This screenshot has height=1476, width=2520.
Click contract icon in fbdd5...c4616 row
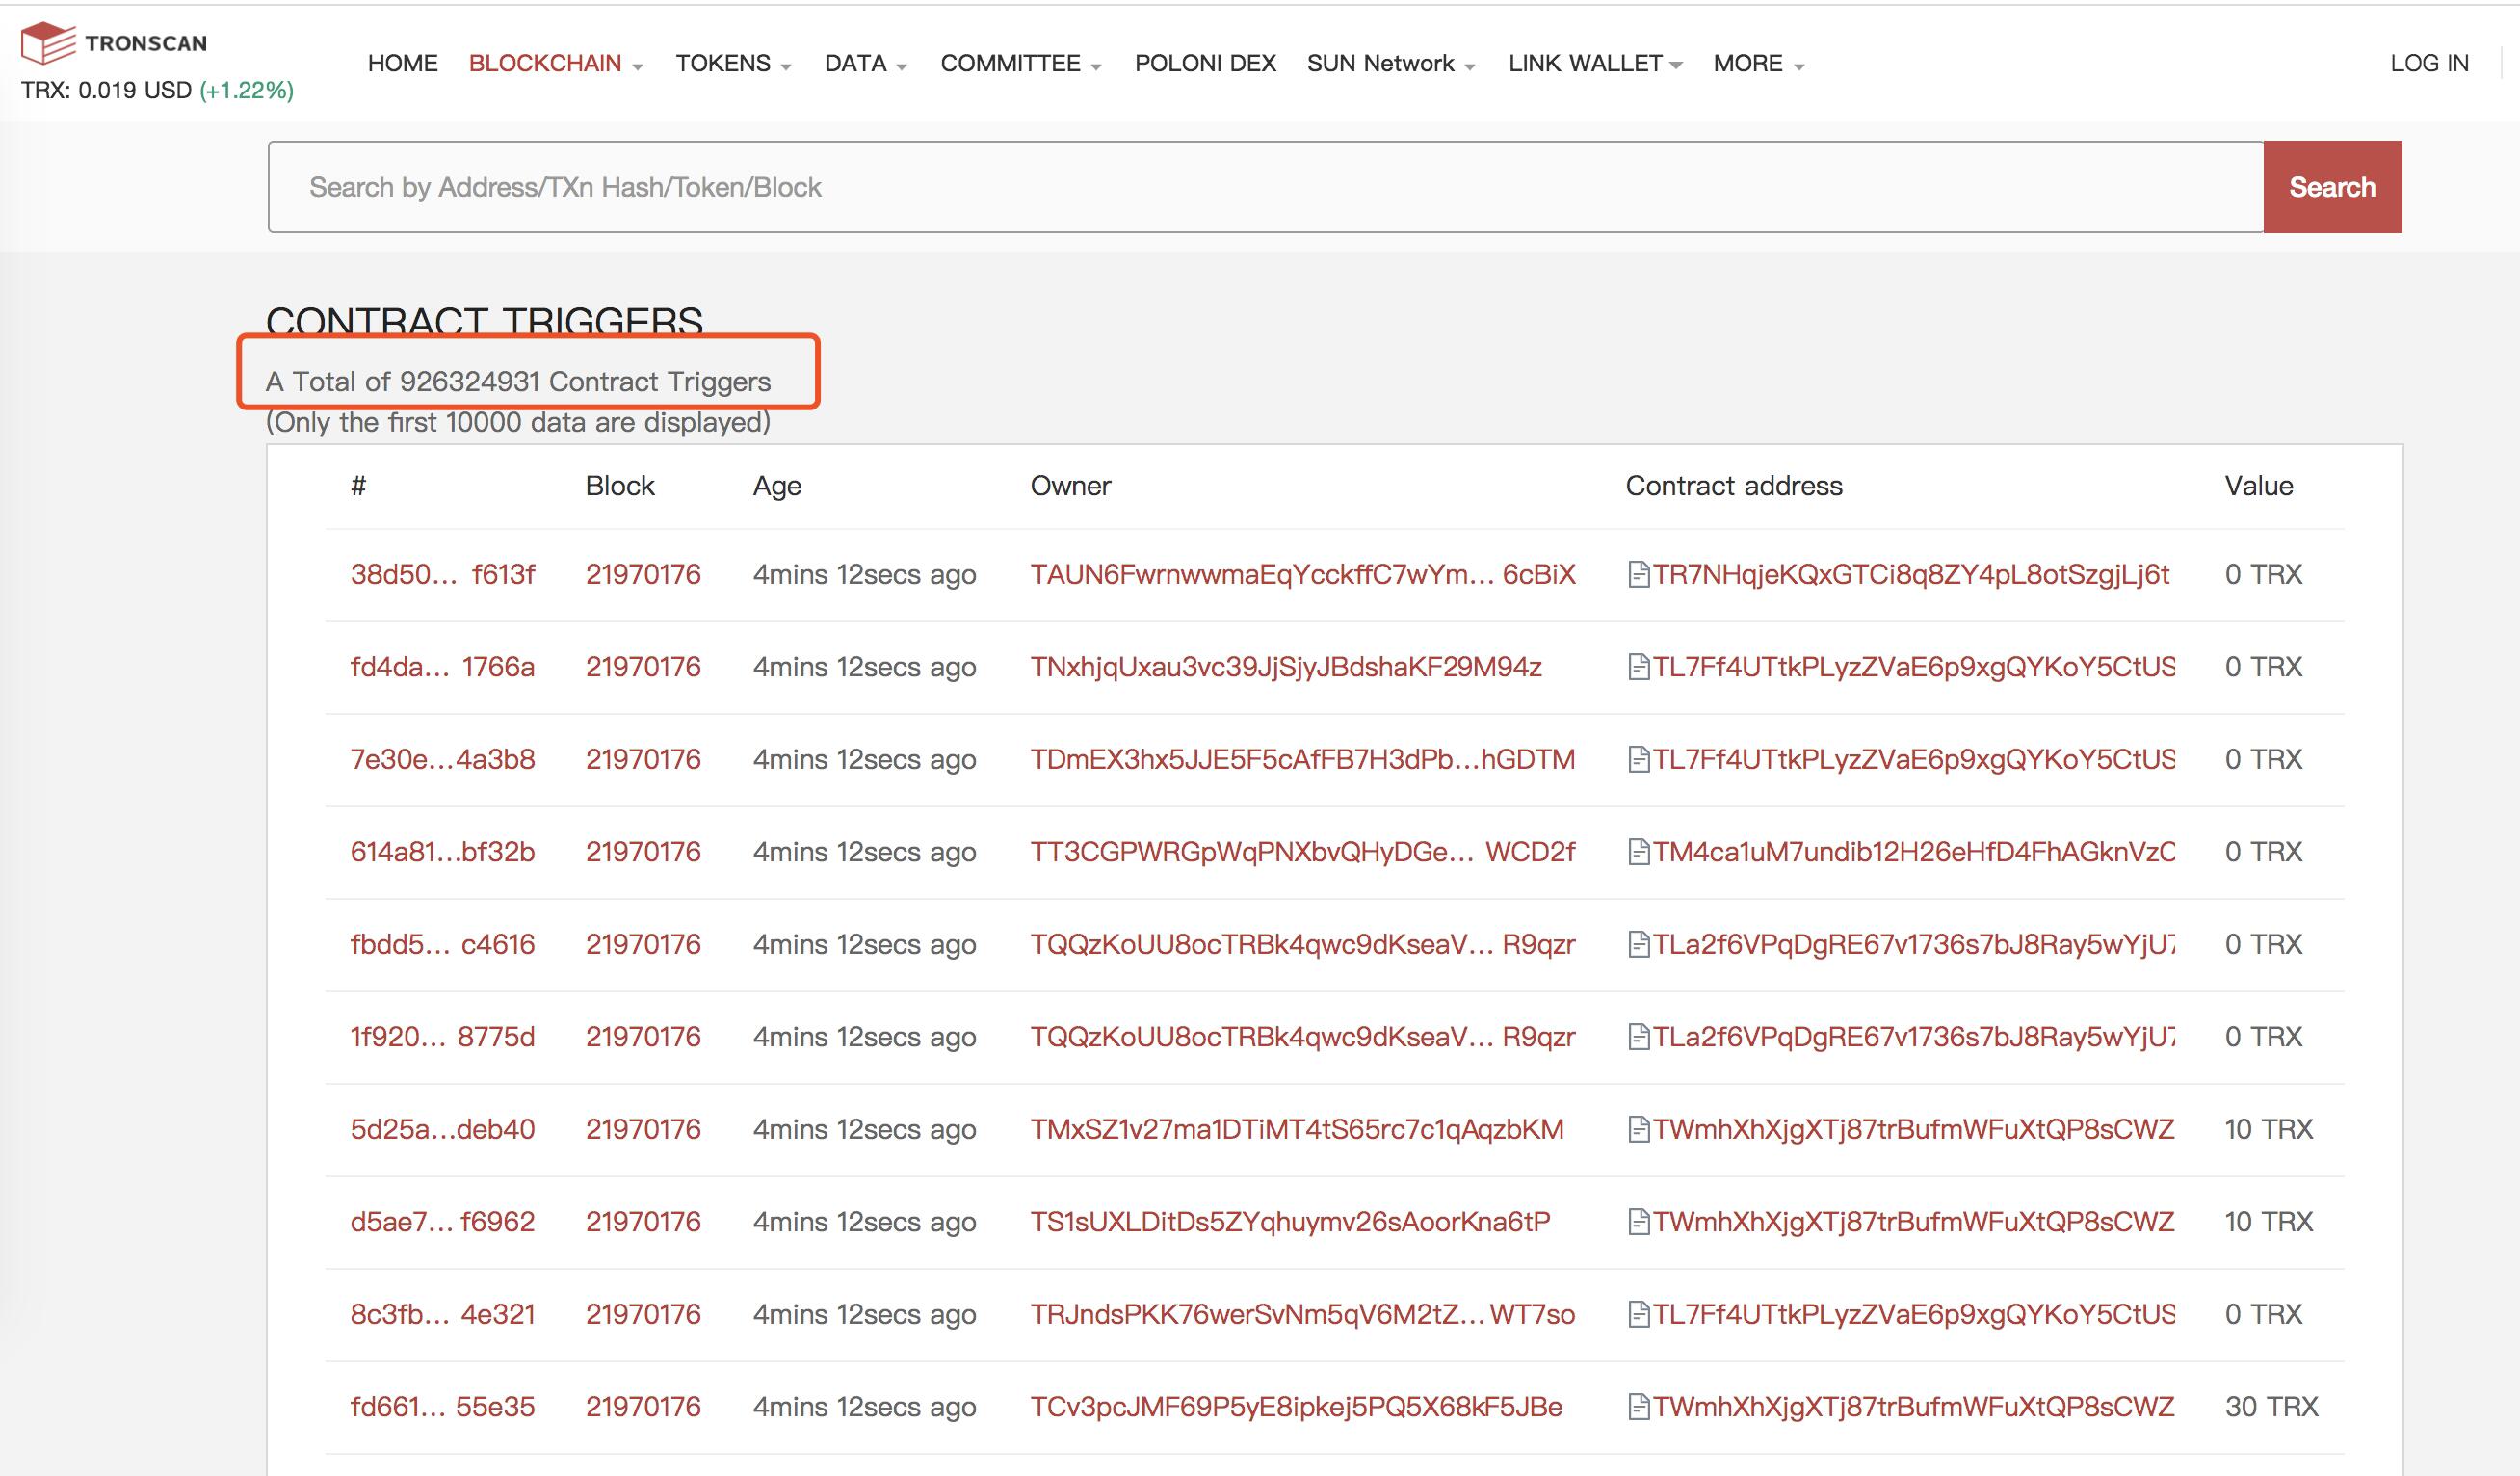pyautogui.click(x=1638, y=945)
